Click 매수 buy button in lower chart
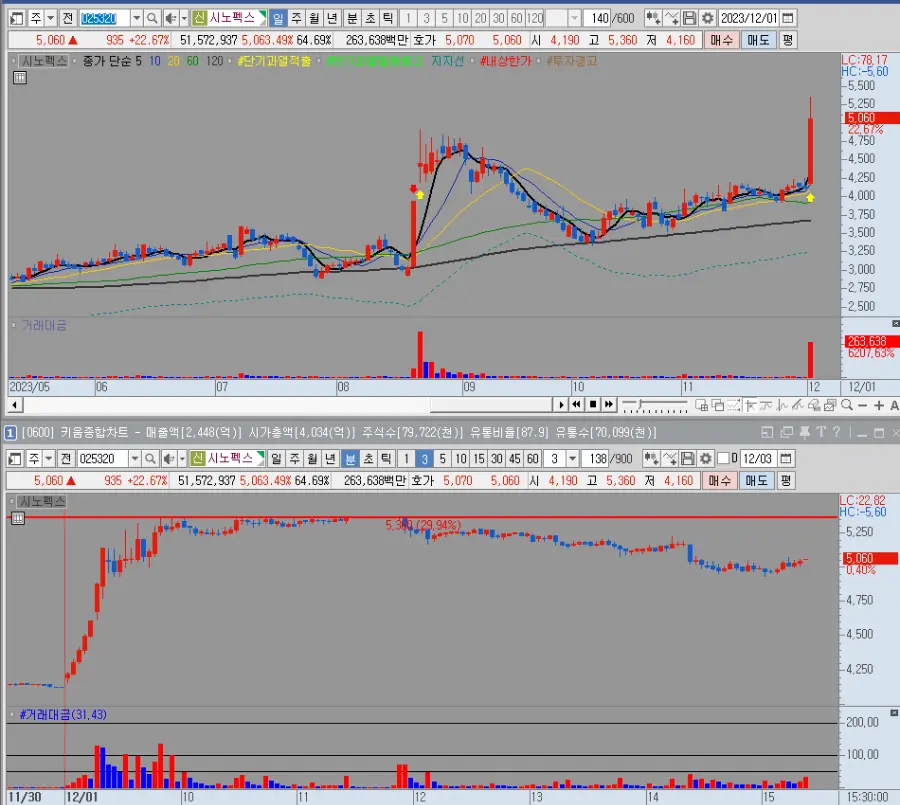The width and height of the screenshot is (900, 805). [x=720, y=481]
